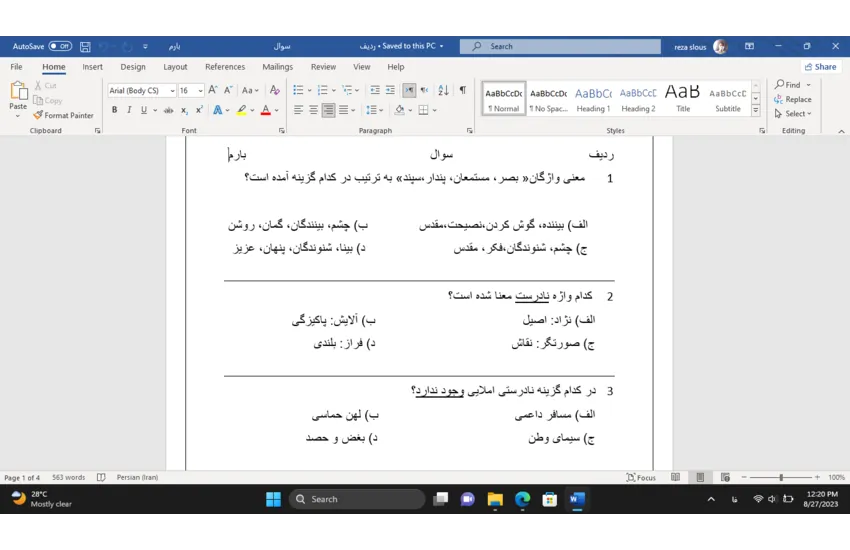Insert a bulleted list
Screen dimensions: 850x550
coord(298,90)
